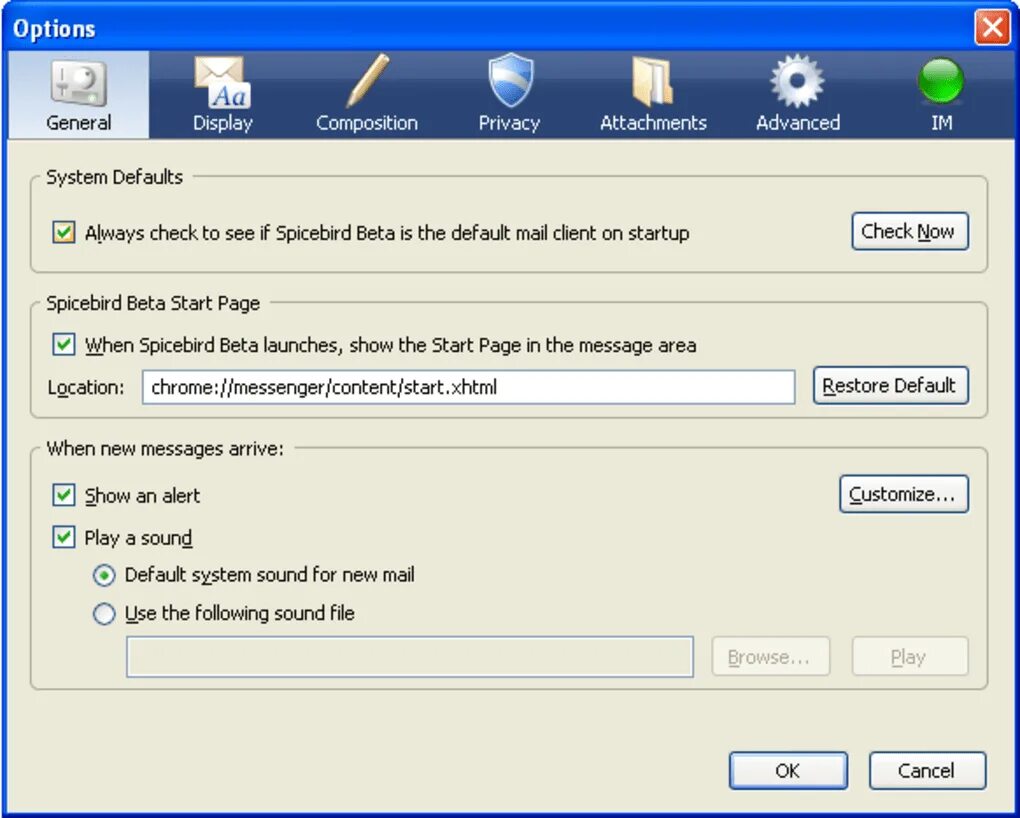The height and width of the screenshot is (818, 1020).
Task: Open the Customize alert settings button
Action: pos(904,495)
